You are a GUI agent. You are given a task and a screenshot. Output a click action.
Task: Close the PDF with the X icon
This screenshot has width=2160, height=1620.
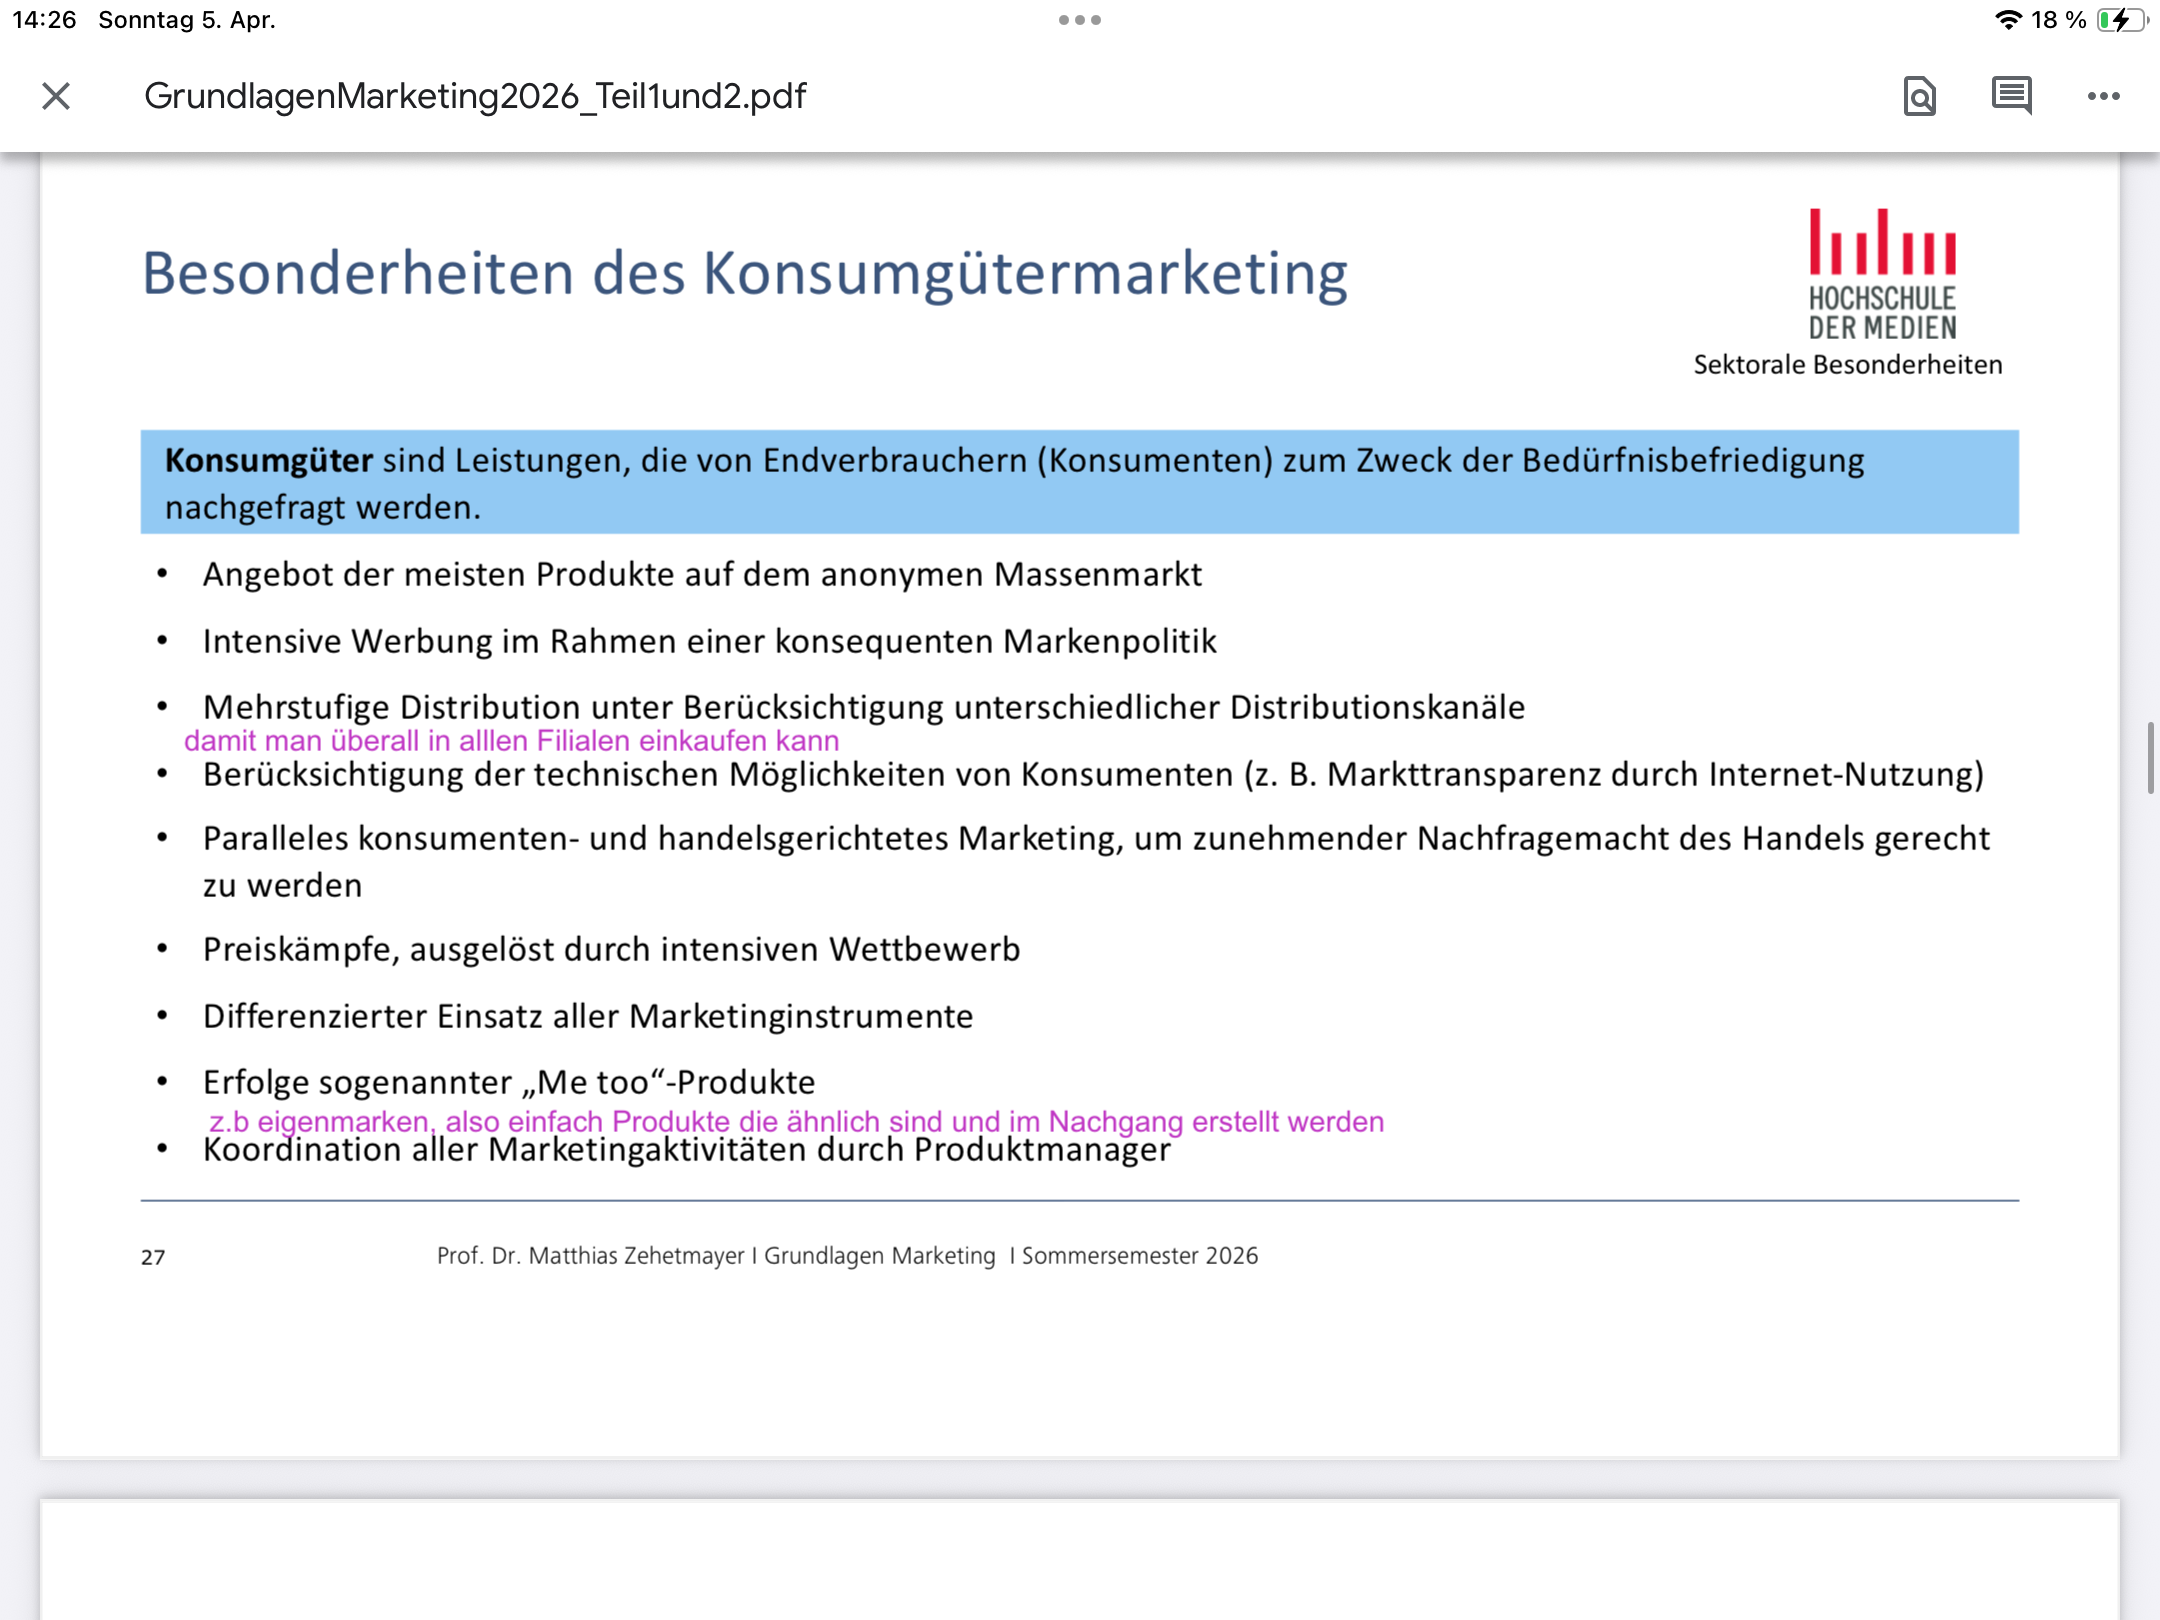pos(56,96)
